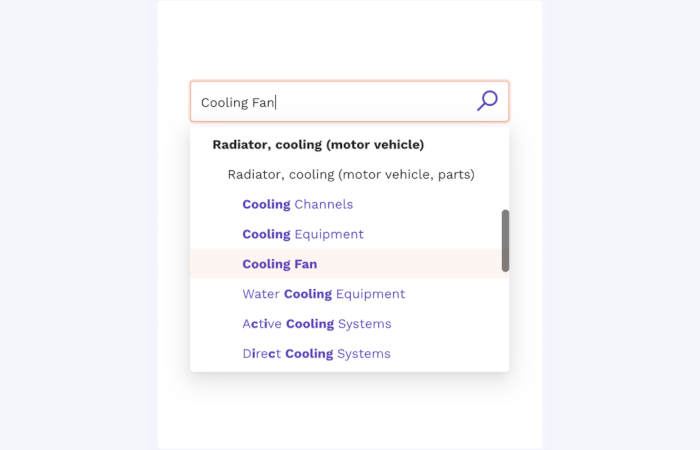Select the Cooling Channels suggestion
This screenshot has width=700, height=450.
(297, 204)
